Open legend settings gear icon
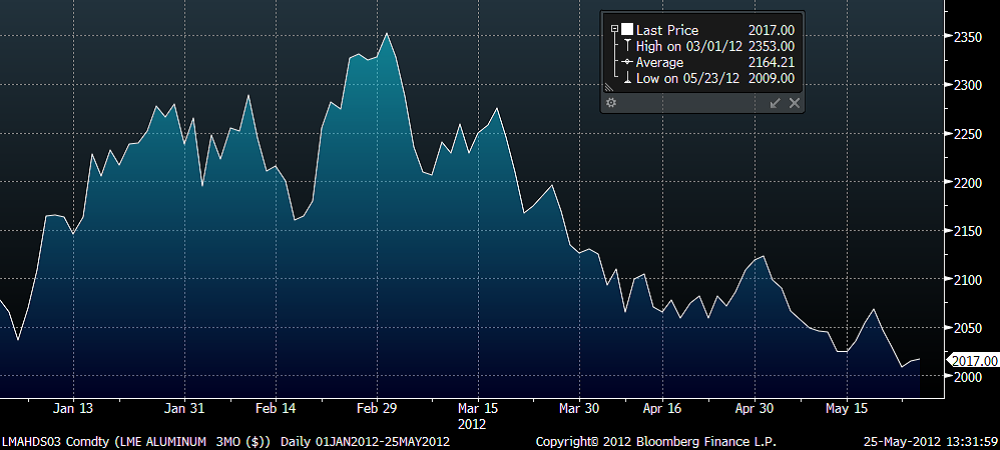 tap(611, 103)
